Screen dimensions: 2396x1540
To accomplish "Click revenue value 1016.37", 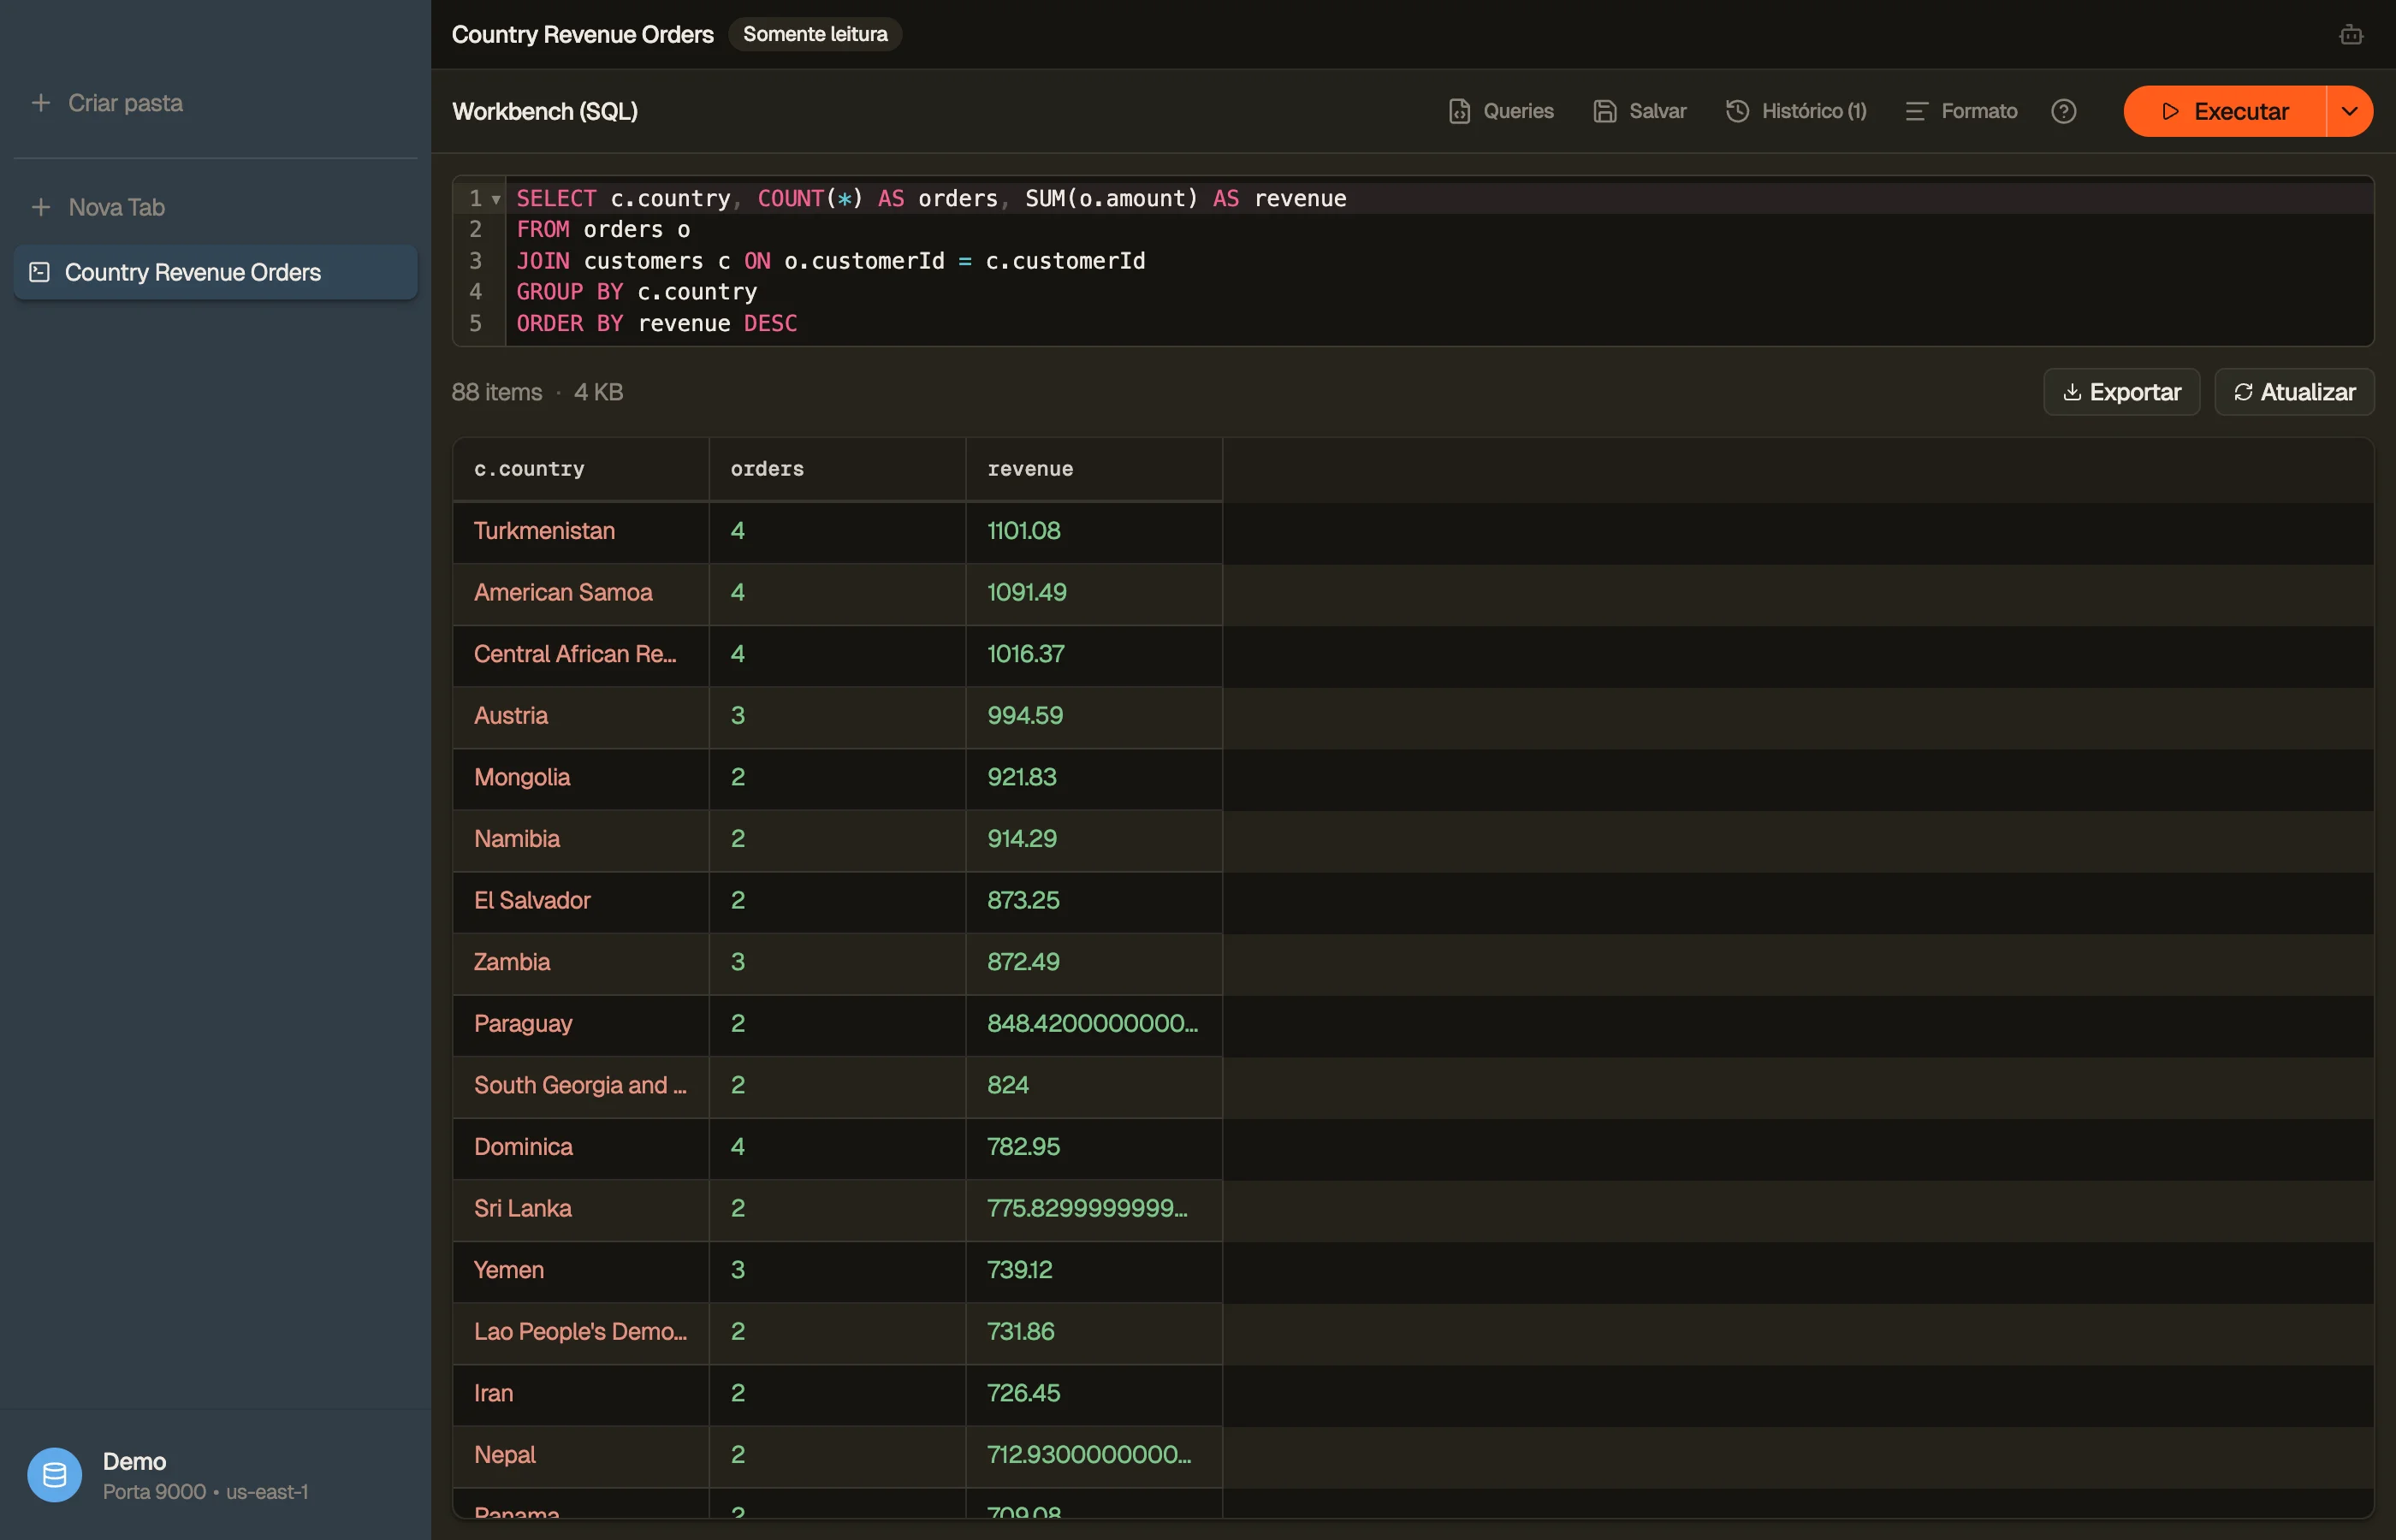I will point(1026,654).
